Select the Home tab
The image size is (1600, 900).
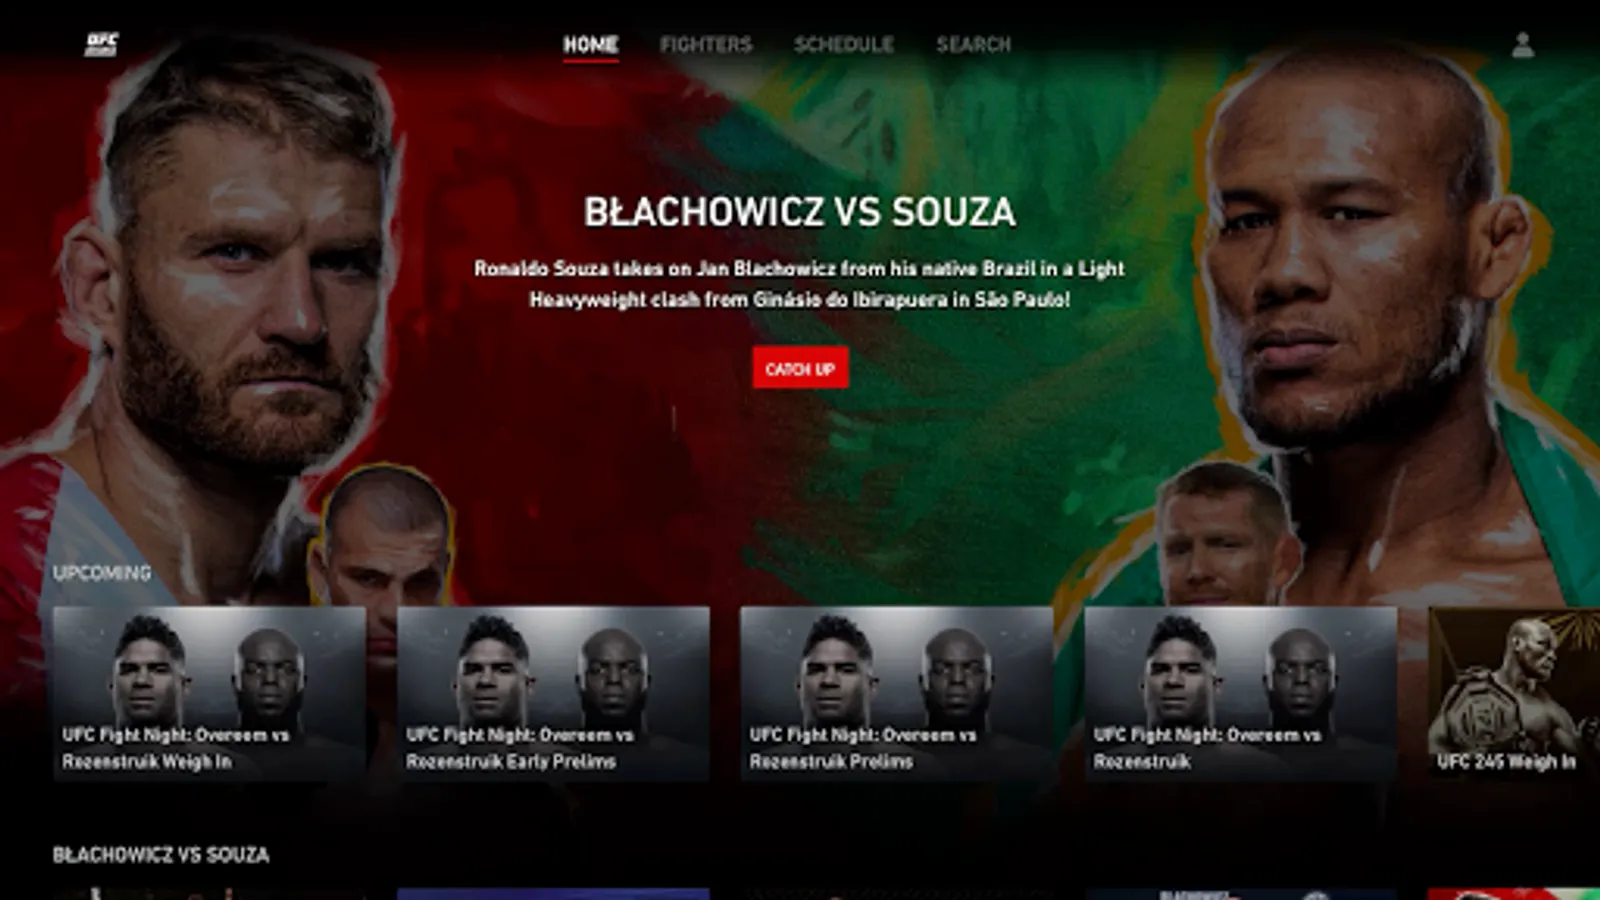point(590,44)
